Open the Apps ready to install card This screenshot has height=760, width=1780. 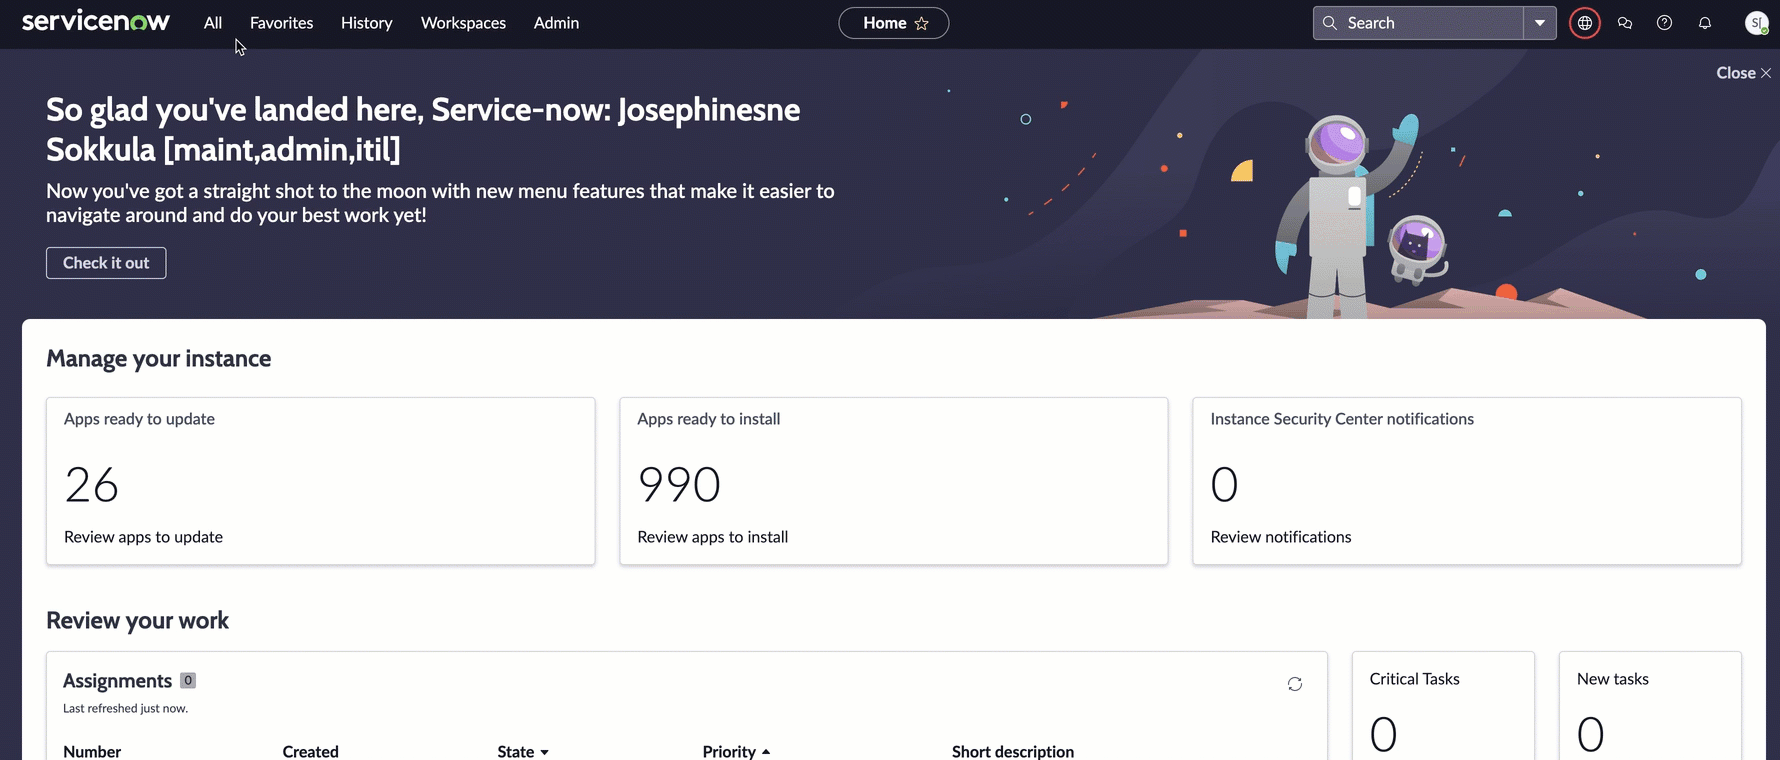(893, 481)
